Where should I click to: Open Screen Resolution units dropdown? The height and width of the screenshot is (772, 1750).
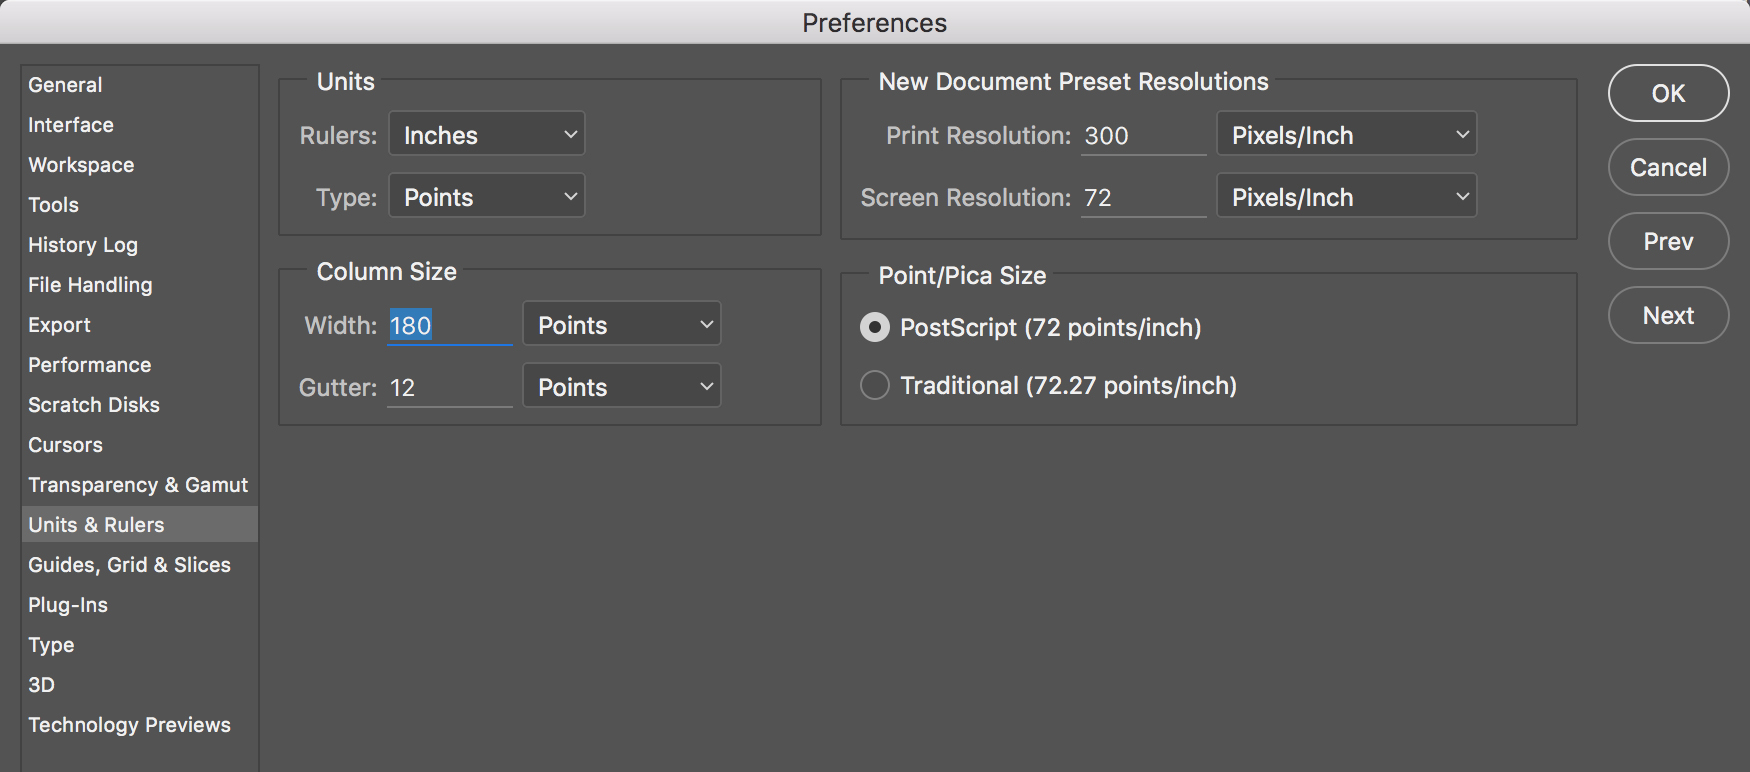(x=1346, y=197)
